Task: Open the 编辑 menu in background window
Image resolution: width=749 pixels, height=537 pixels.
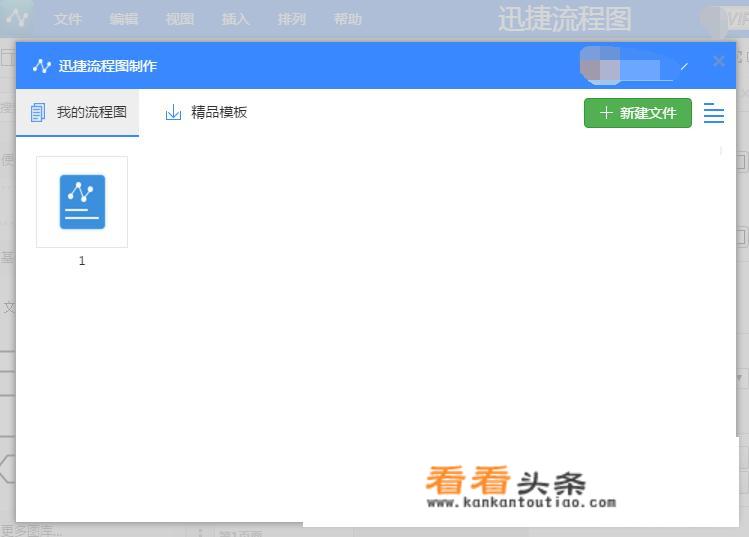Action: [124, 20]
